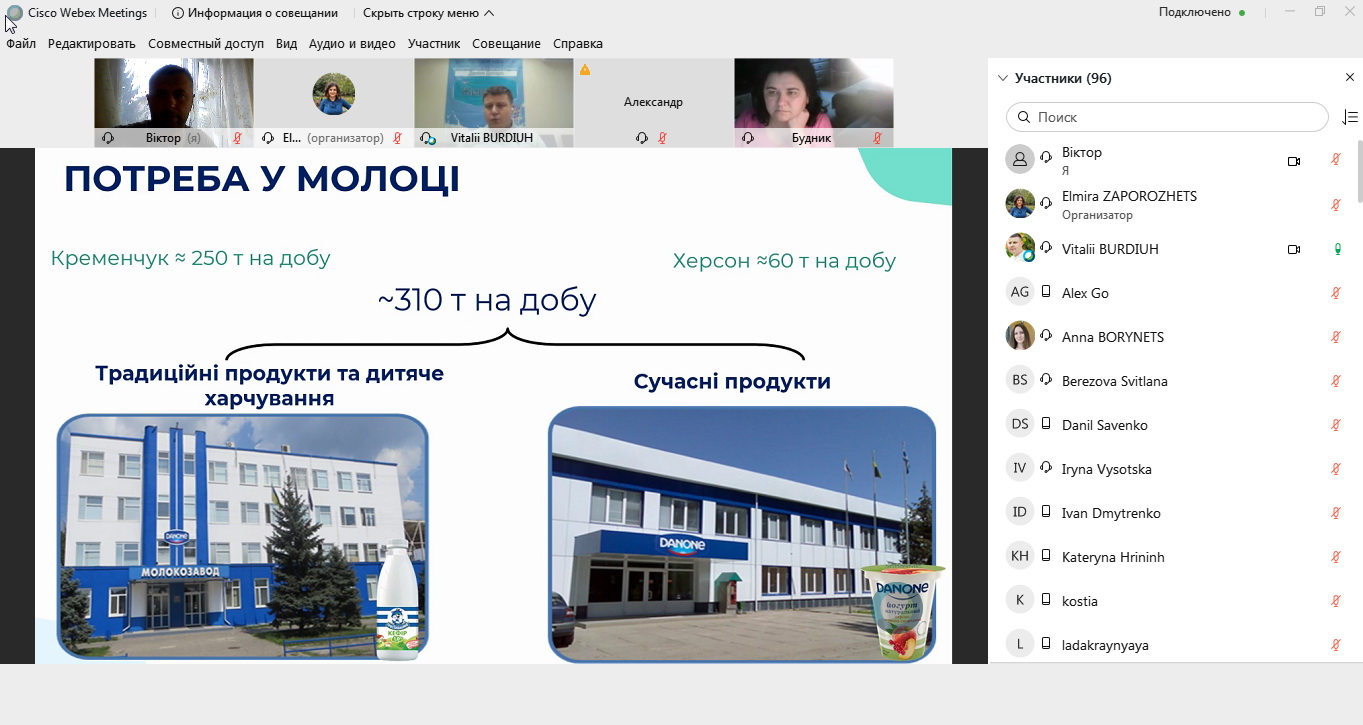Toggle the muted mic on Александр's video tile
Image resolution: width=1363 pixels, height=725 pixels.
[x=662, y=138]
